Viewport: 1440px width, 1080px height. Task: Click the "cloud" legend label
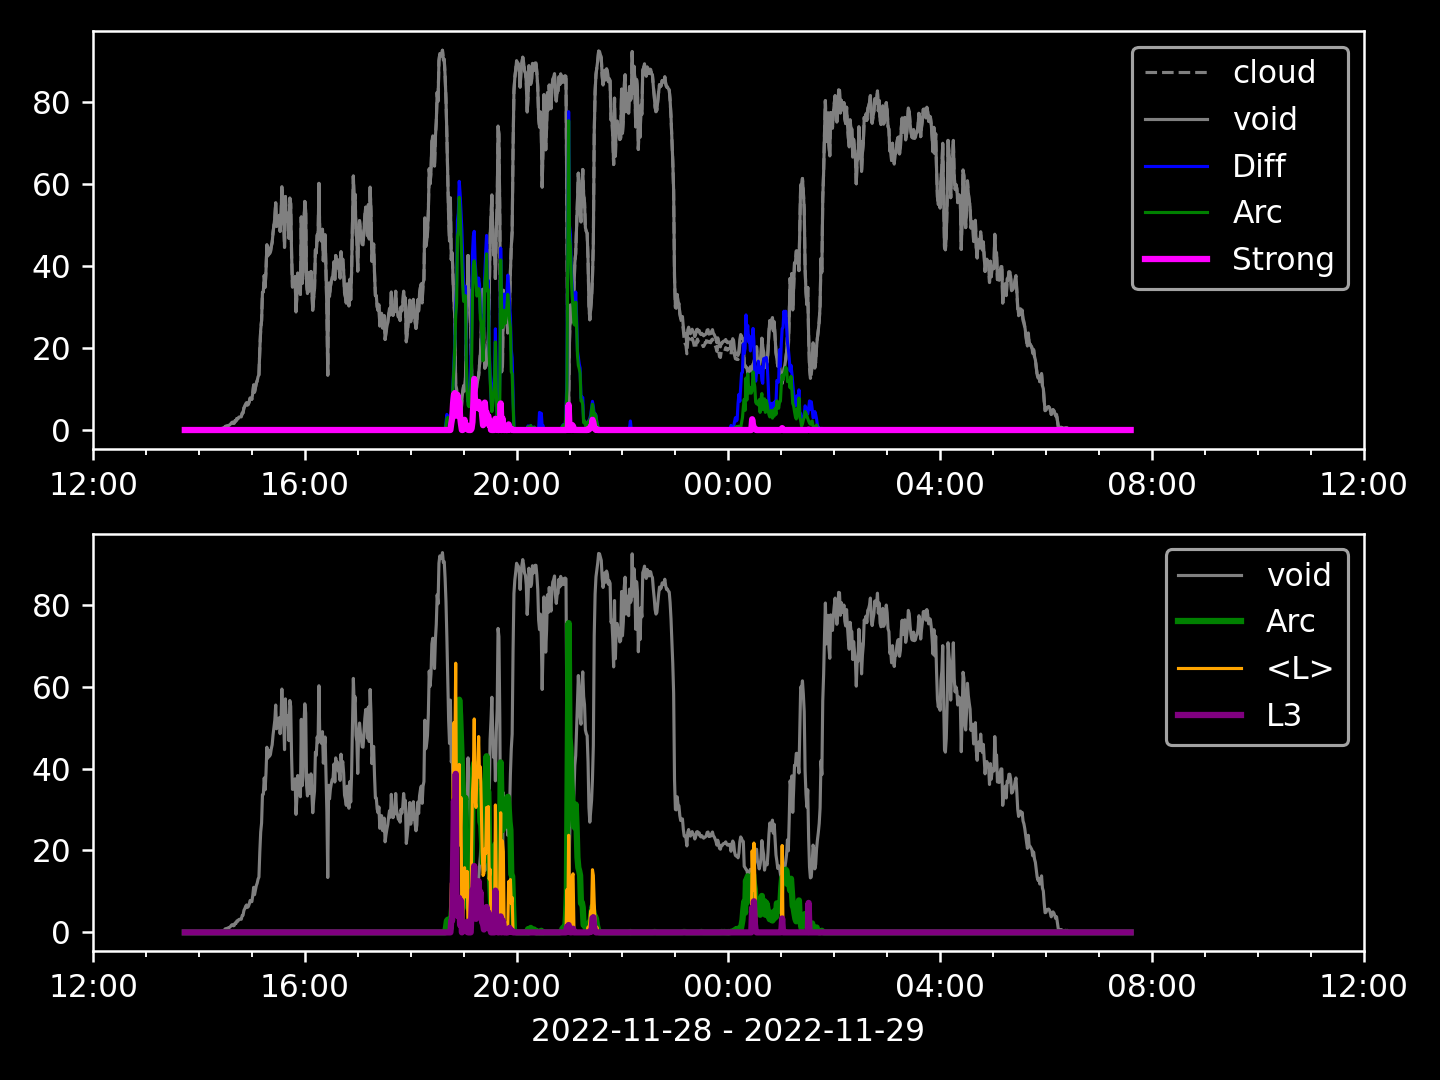click(1273, 72)
